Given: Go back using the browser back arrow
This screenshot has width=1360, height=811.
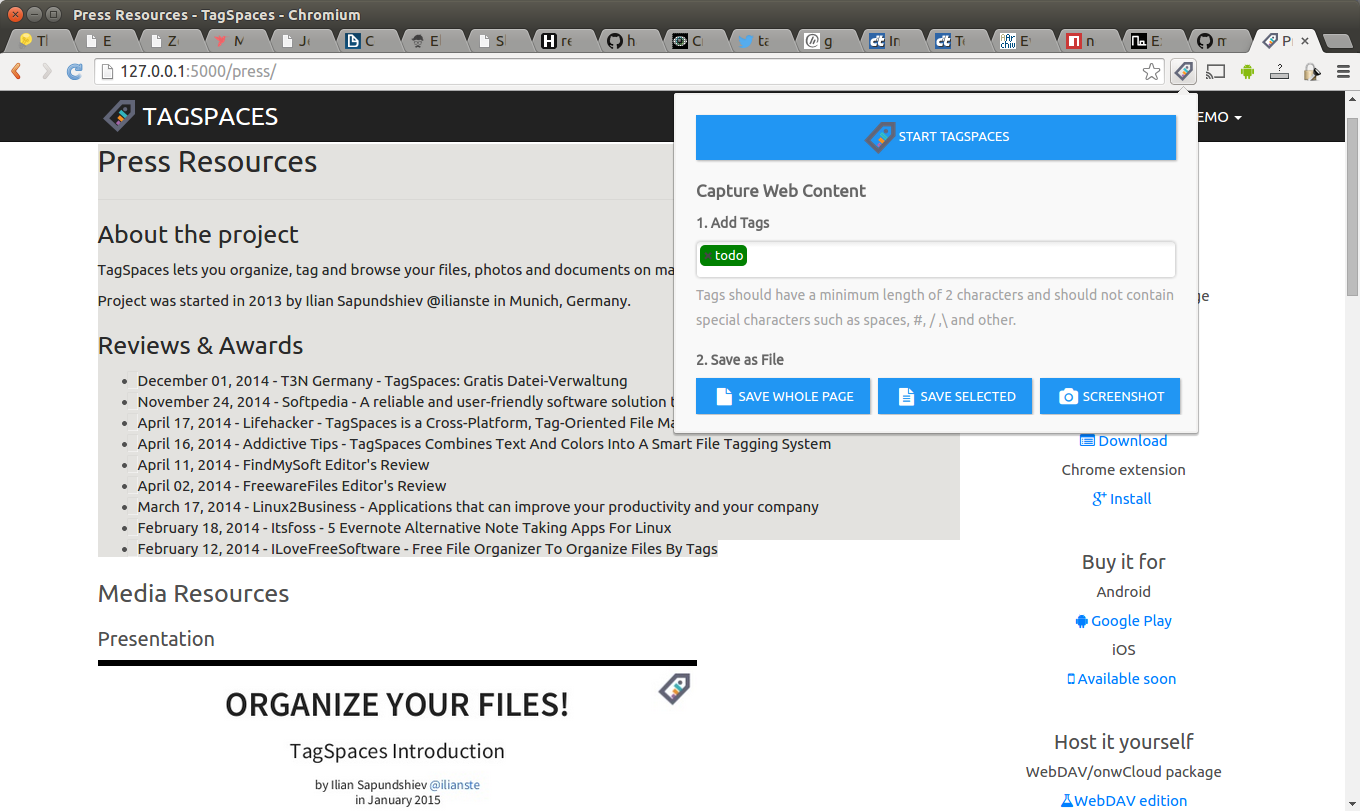Looking at the screenshot, I should pyautogui.click(x=17, y=71).
